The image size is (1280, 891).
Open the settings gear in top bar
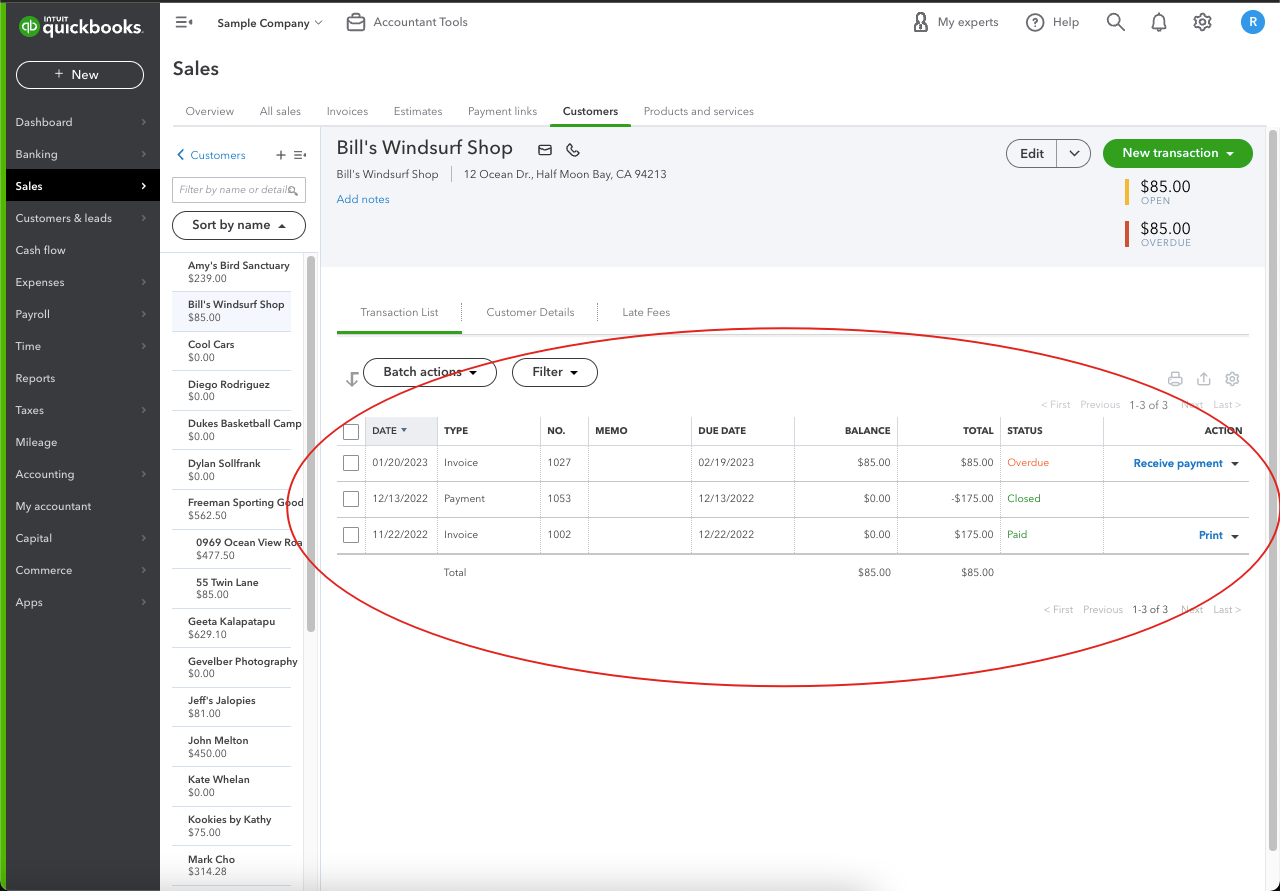click(1202, 22)
